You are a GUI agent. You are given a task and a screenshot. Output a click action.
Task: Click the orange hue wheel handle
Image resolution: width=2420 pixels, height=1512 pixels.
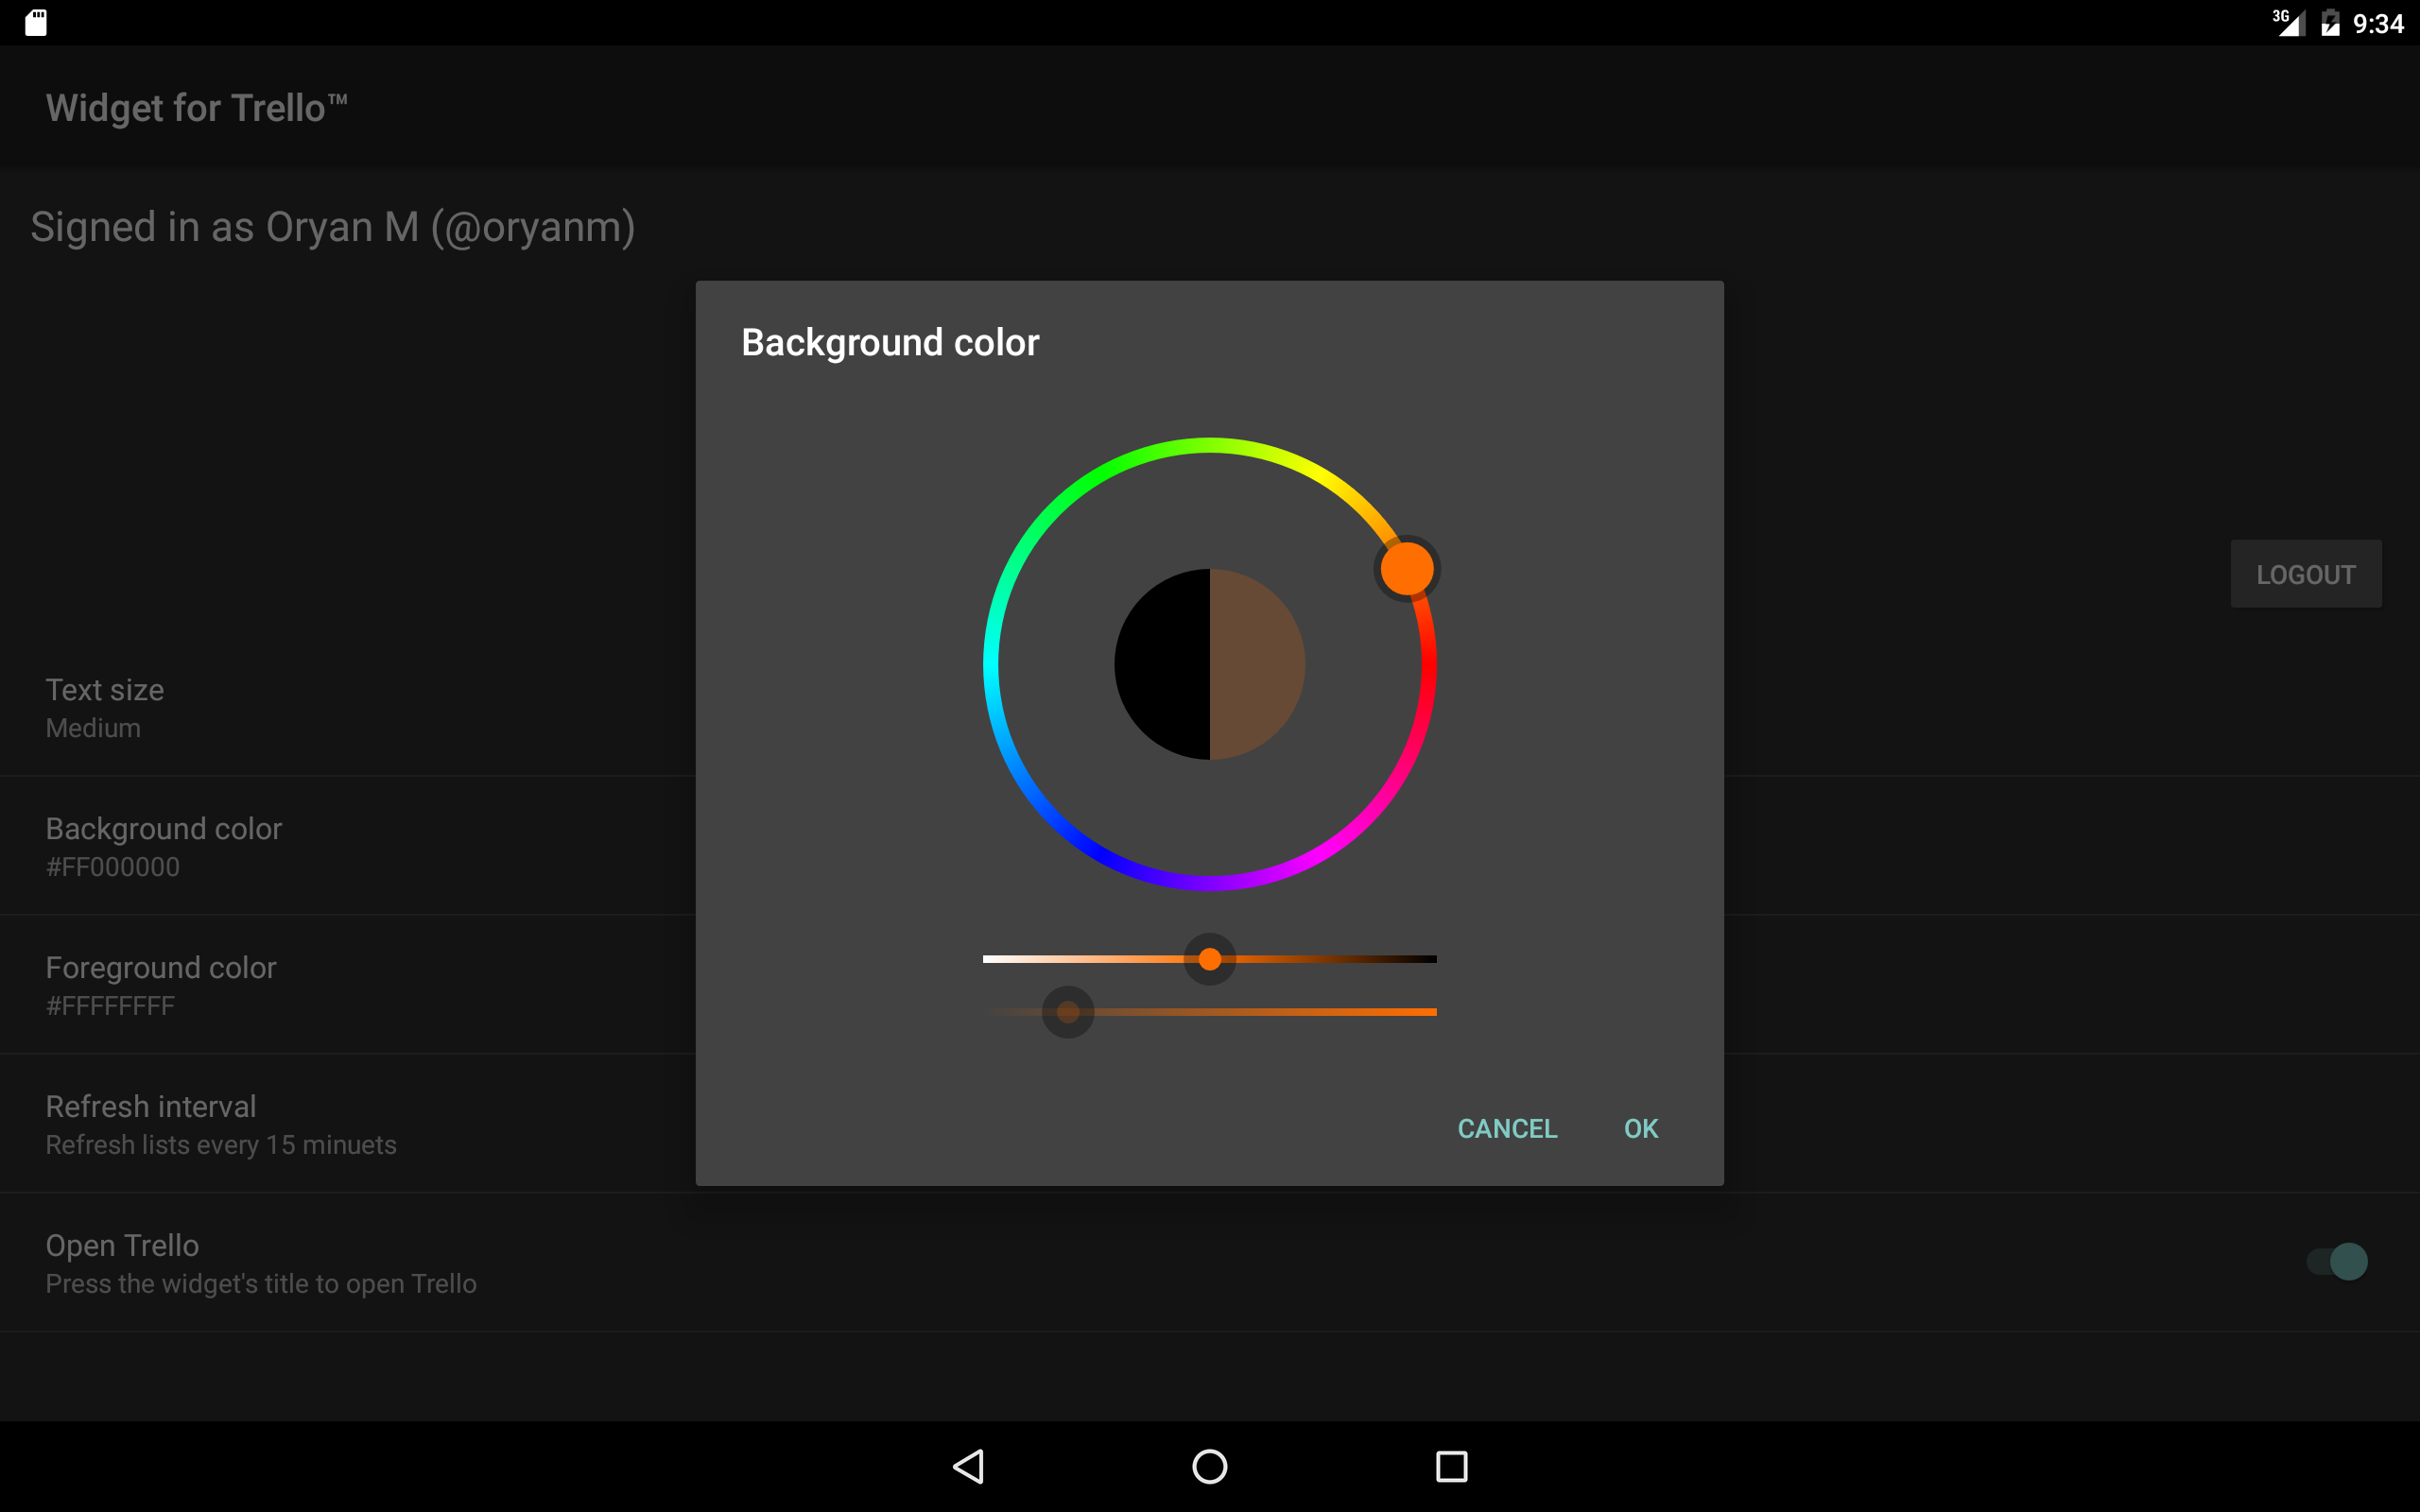pos(1407,568)
